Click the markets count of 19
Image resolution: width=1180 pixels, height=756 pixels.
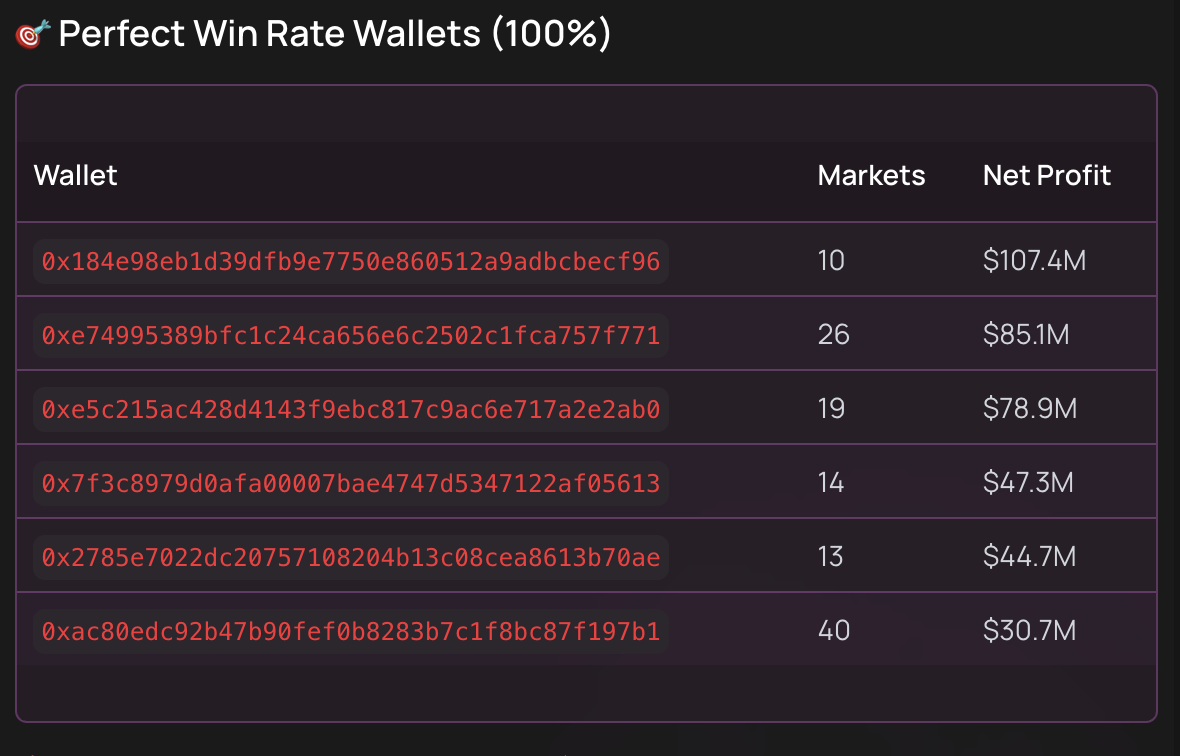(x=831, y=409)
